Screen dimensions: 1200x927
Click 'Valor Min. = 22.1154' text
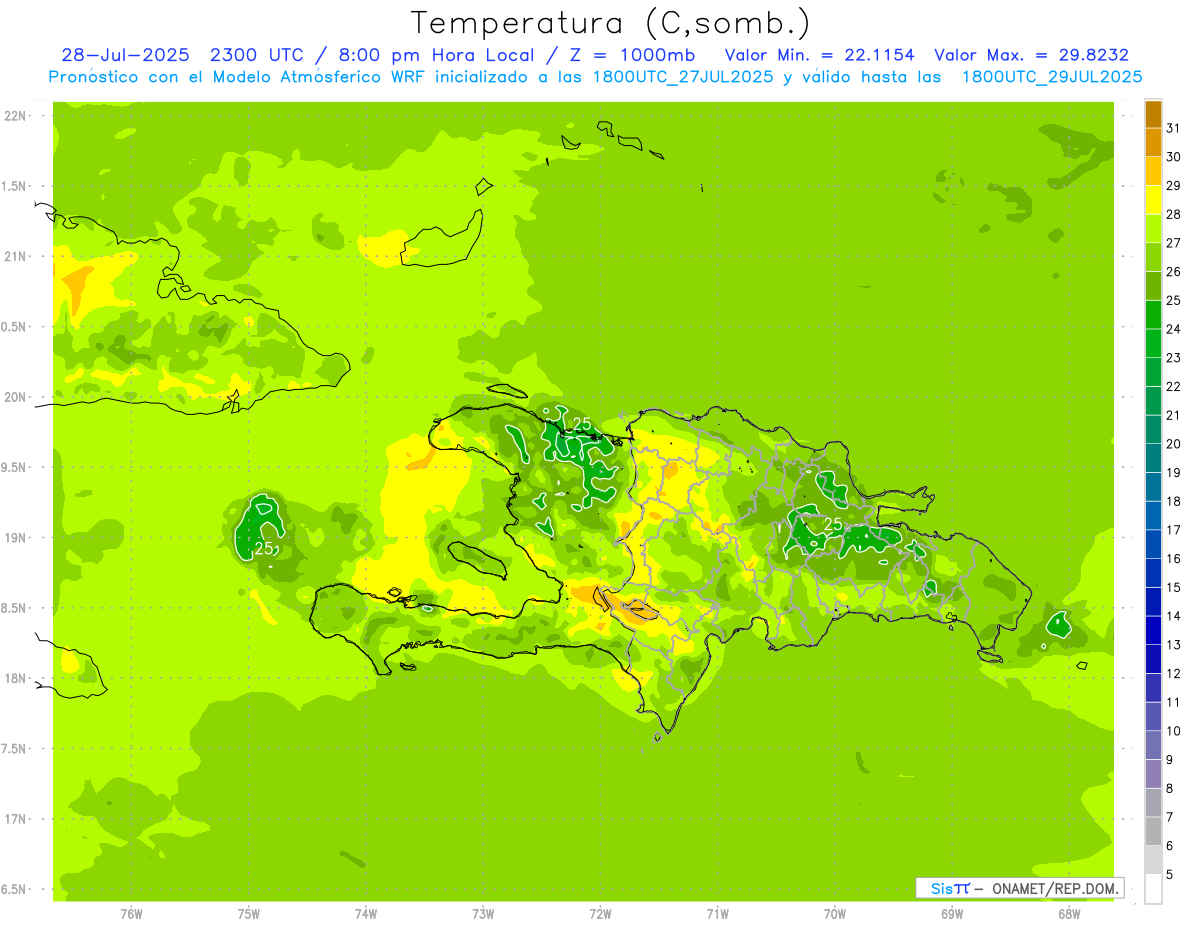pos(819,55)
